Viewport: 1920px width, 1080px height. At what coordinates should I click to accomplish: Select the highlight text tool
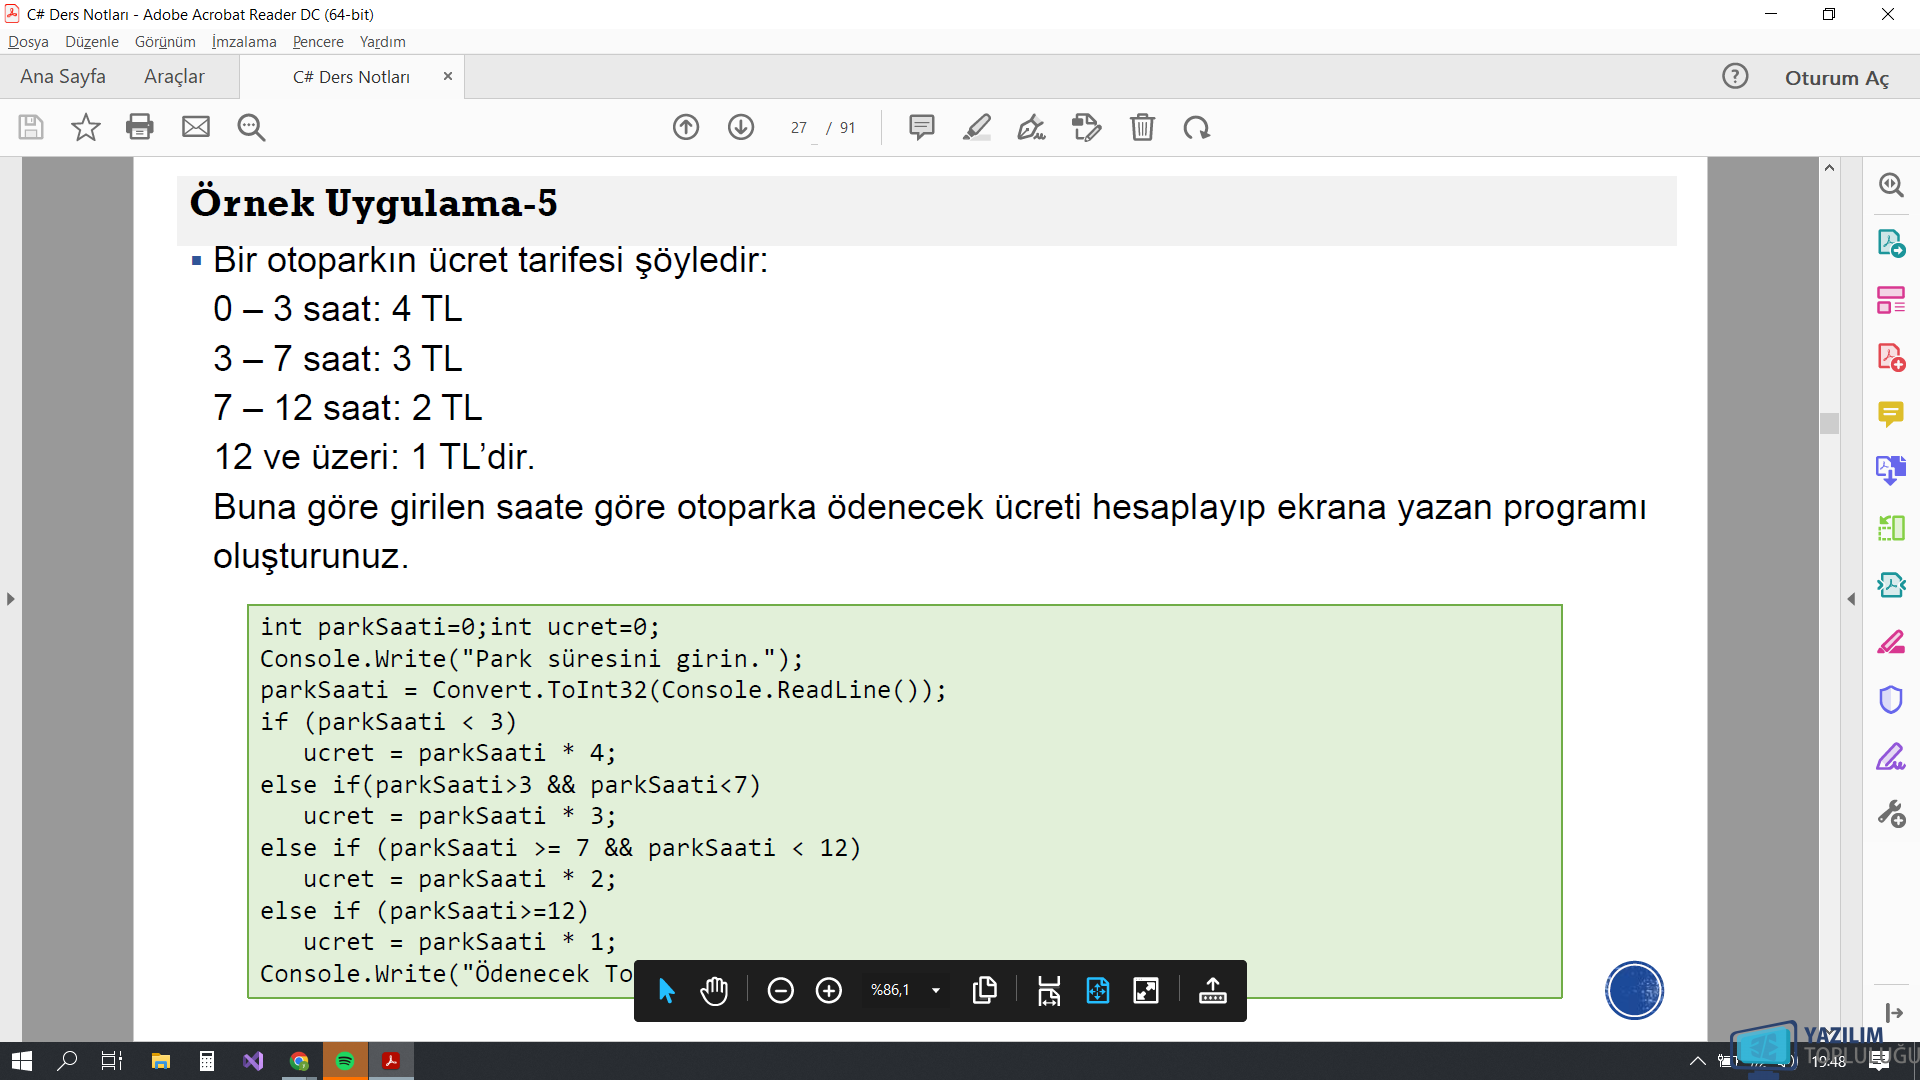tap(977, 127)
